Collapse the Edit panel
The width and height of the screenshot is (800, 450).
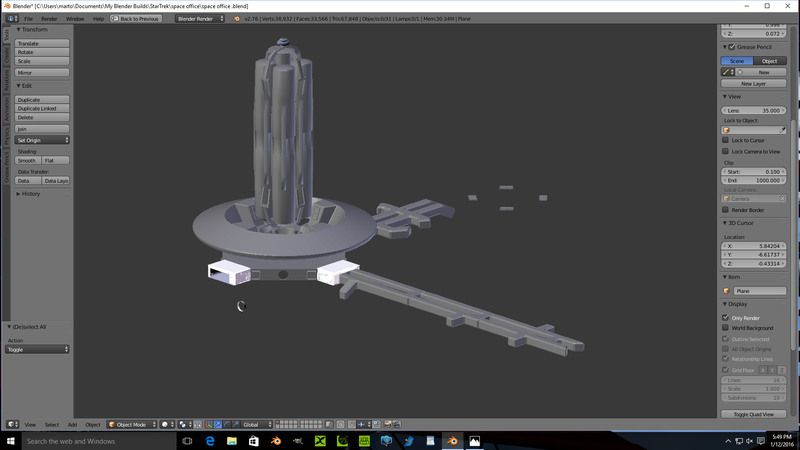(x=23, y=86)
